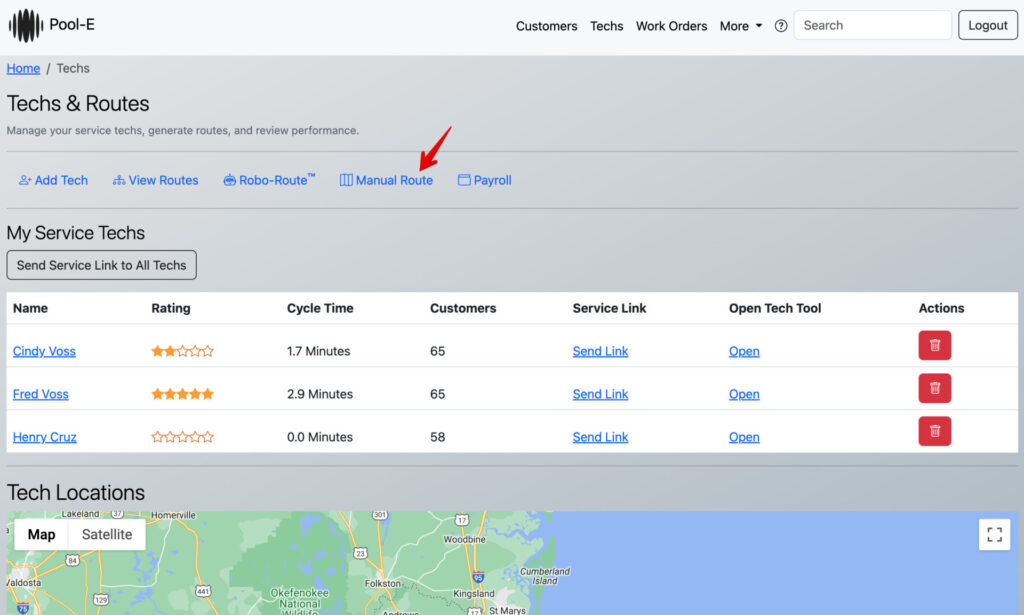This screenshot has width=1024, height=615.
Task: Click the Techs breadcrumb text
Action: tap(72, 69)
